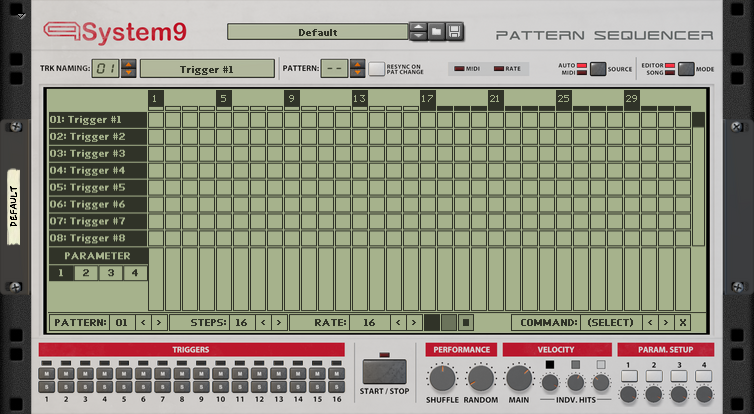Collapse the device with the fold arrow
Viewport: 754px width, 414px height.
tap(21, 16)
